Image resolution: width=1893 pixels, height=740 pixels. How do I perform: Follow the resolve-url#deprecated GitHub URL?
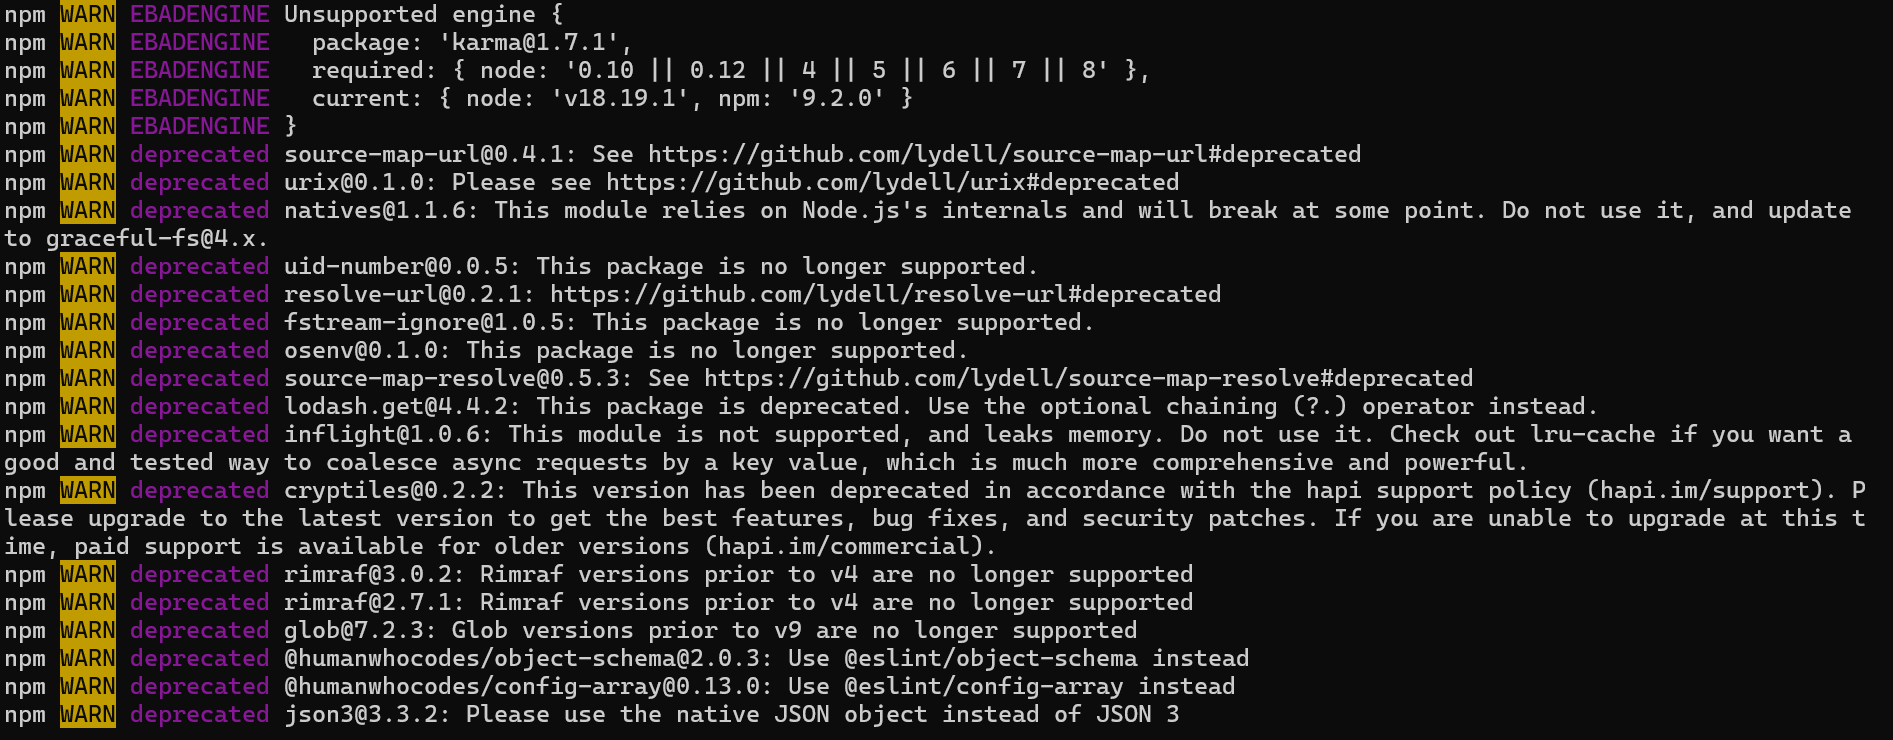tap(885, 295)
